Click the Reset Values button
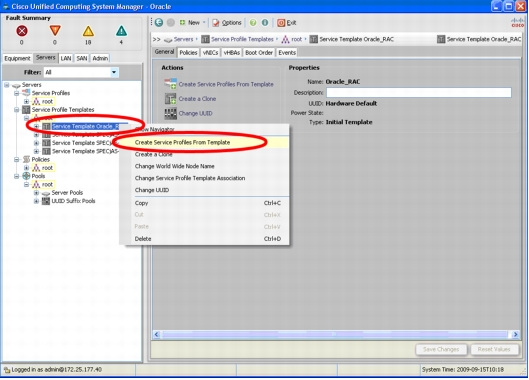The height and width of the screenshot is (380, 529). tap(494, 350)
